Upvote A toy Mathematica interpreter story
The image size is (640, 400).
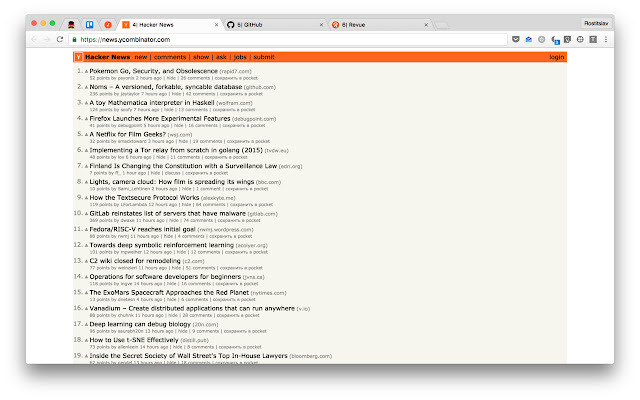pos(87,103)
